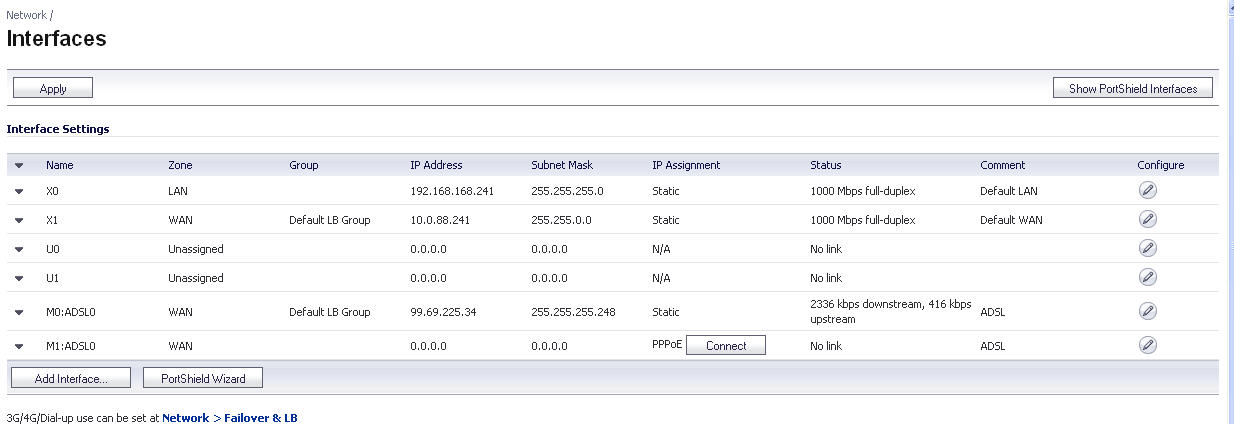Expand the X0 row arrow
1234x424 pixels.
coord(19,191)
